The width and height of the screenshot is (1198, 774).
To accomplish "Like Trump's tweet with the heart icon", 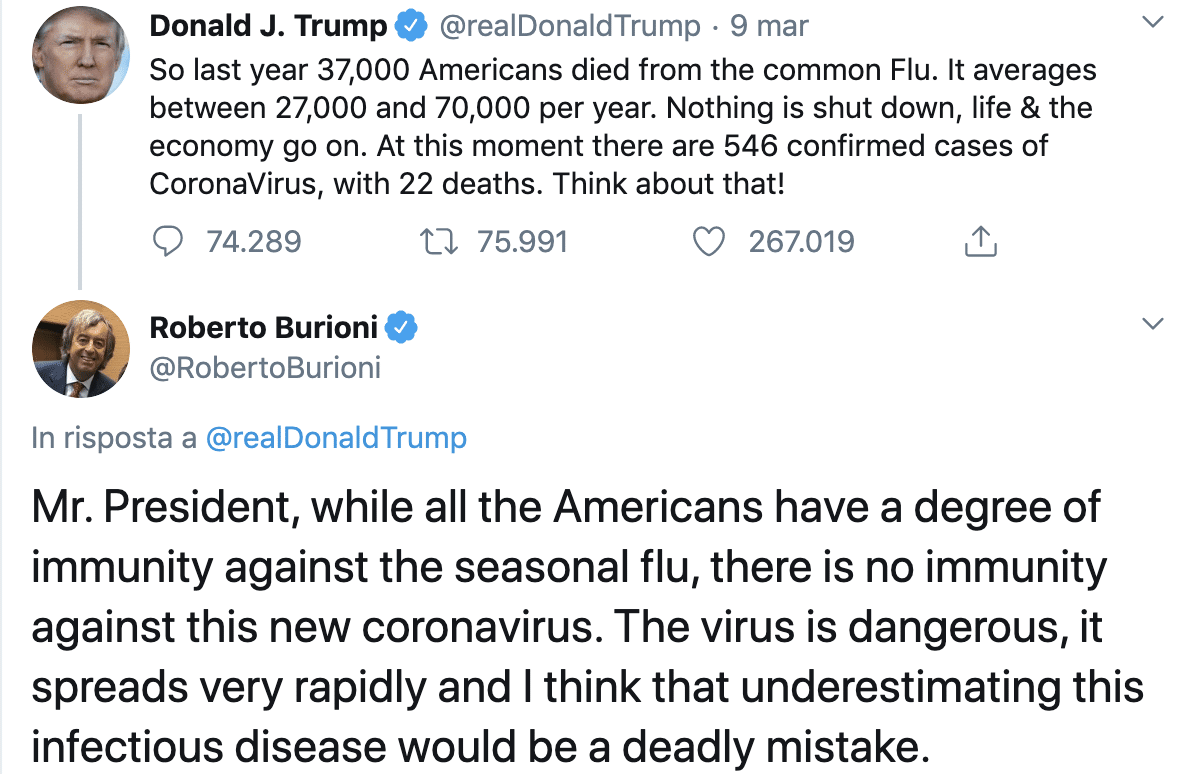I will [709, 241].
